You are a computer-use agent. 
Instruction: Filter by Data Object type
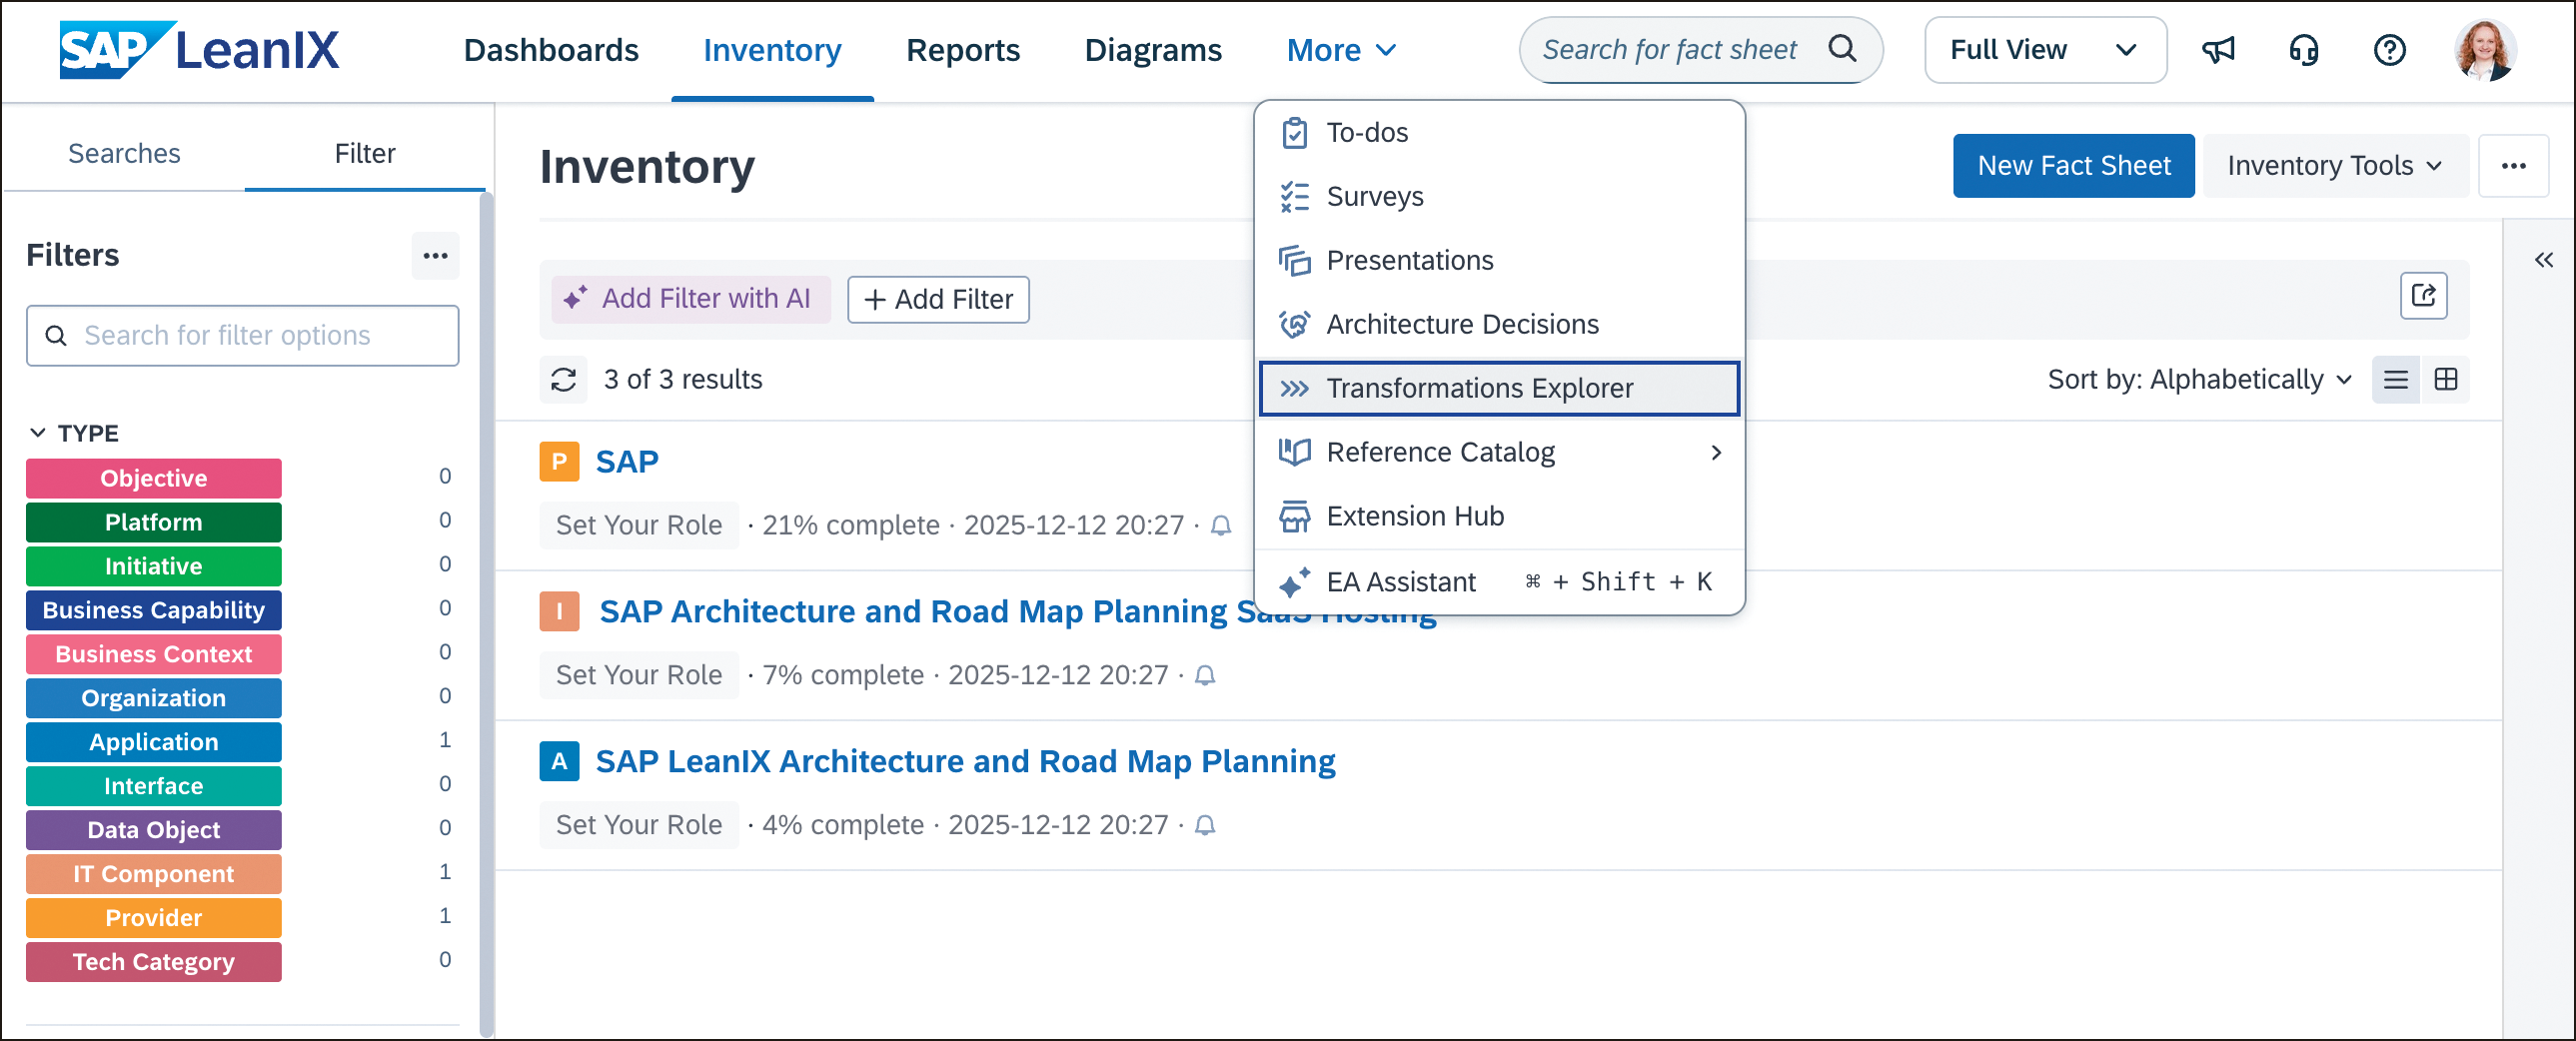click(154, 830)
